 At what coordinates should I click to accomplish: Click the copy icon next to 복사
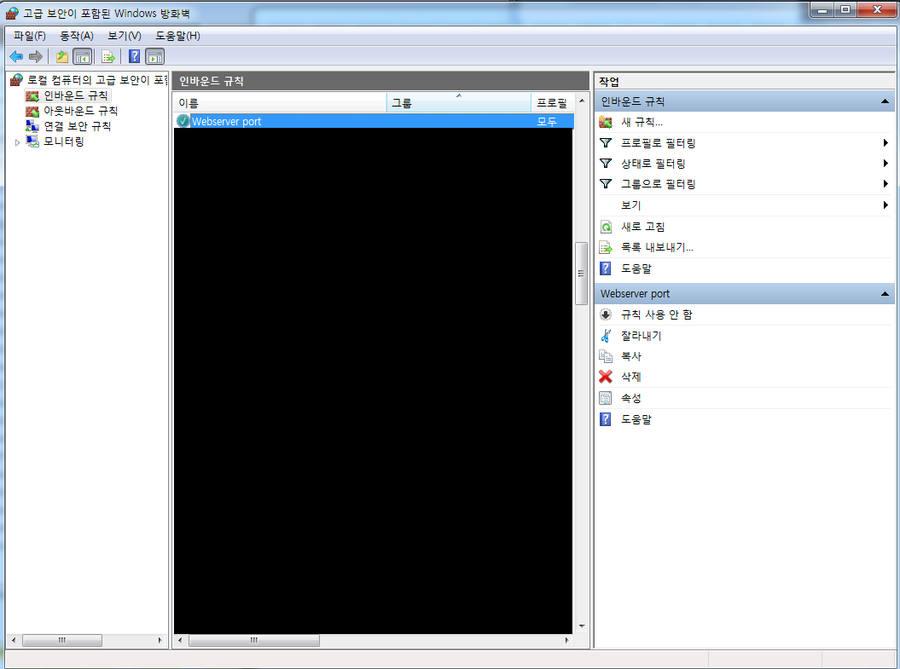[606, 356]
